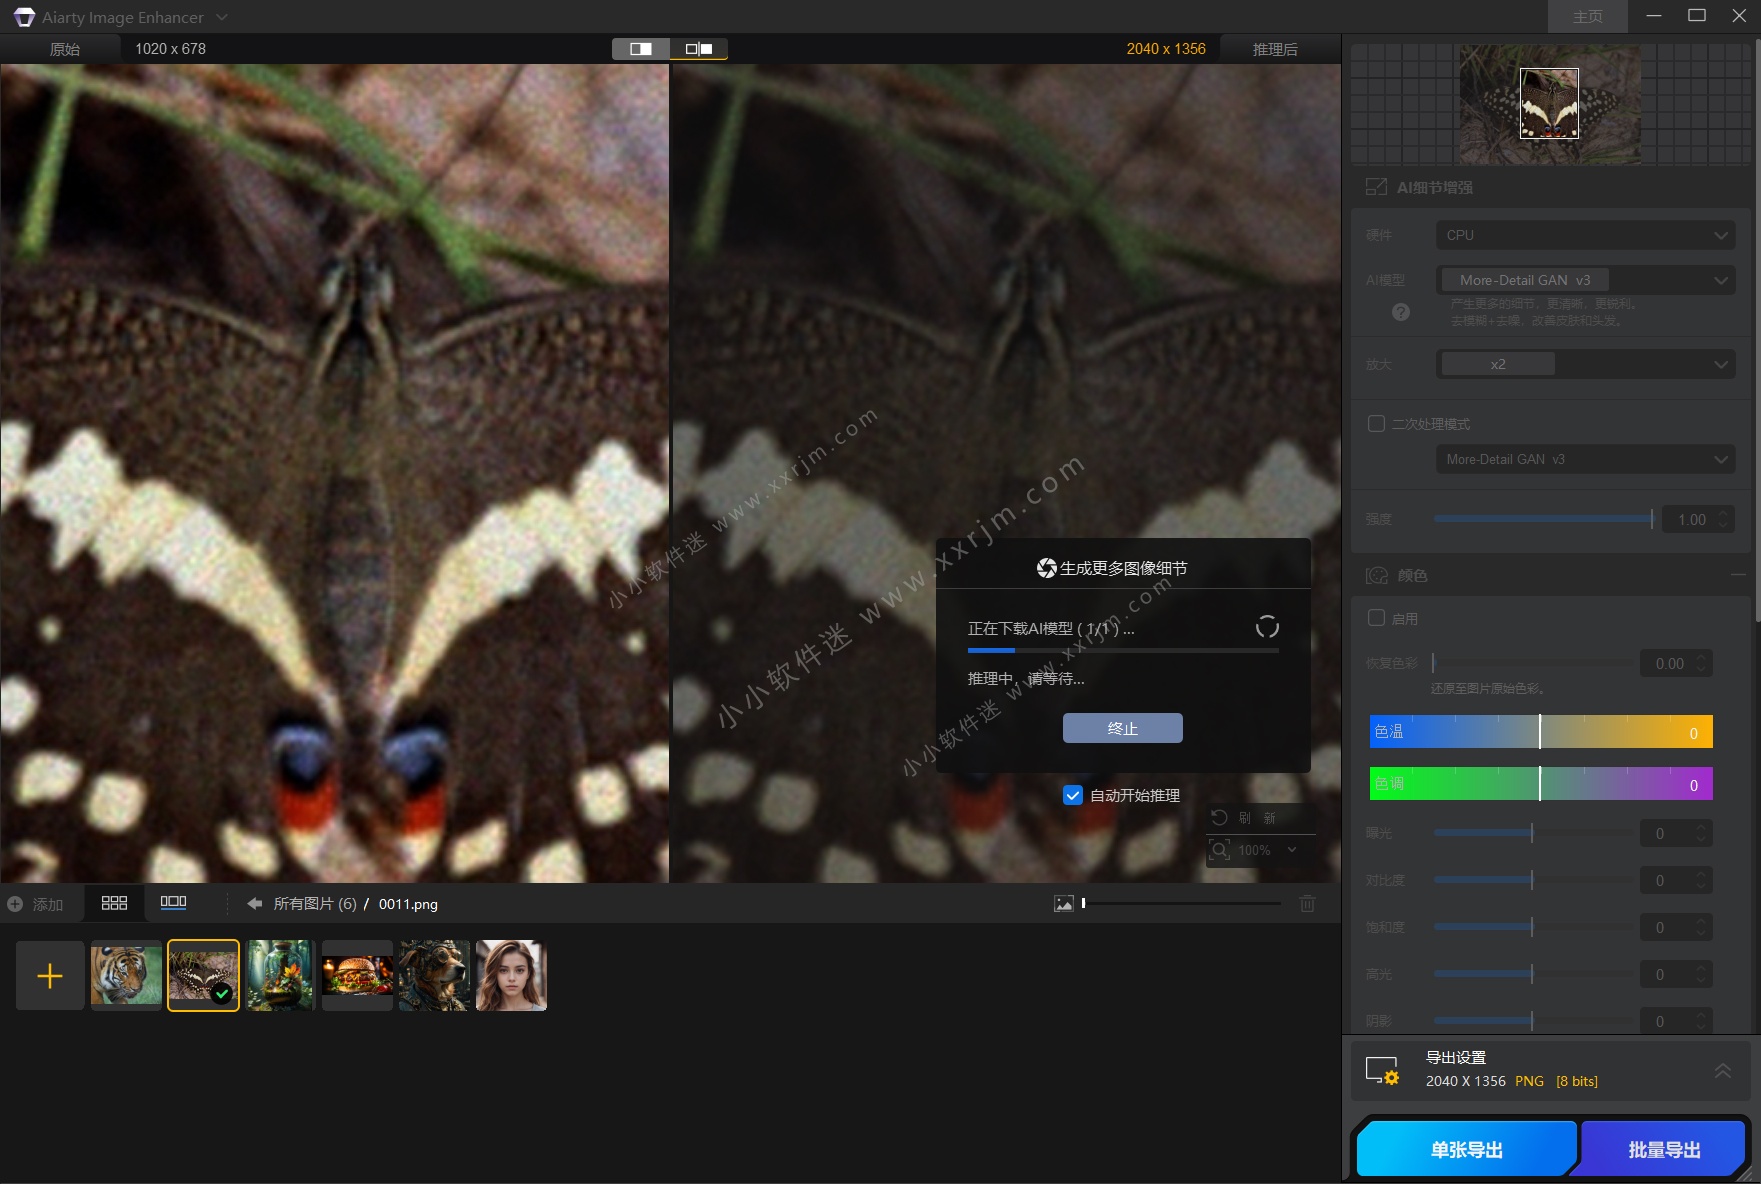This screenshot has height=1184, width=1761.
Task: Click the AI model help question icon
Action: [1400, 312]
